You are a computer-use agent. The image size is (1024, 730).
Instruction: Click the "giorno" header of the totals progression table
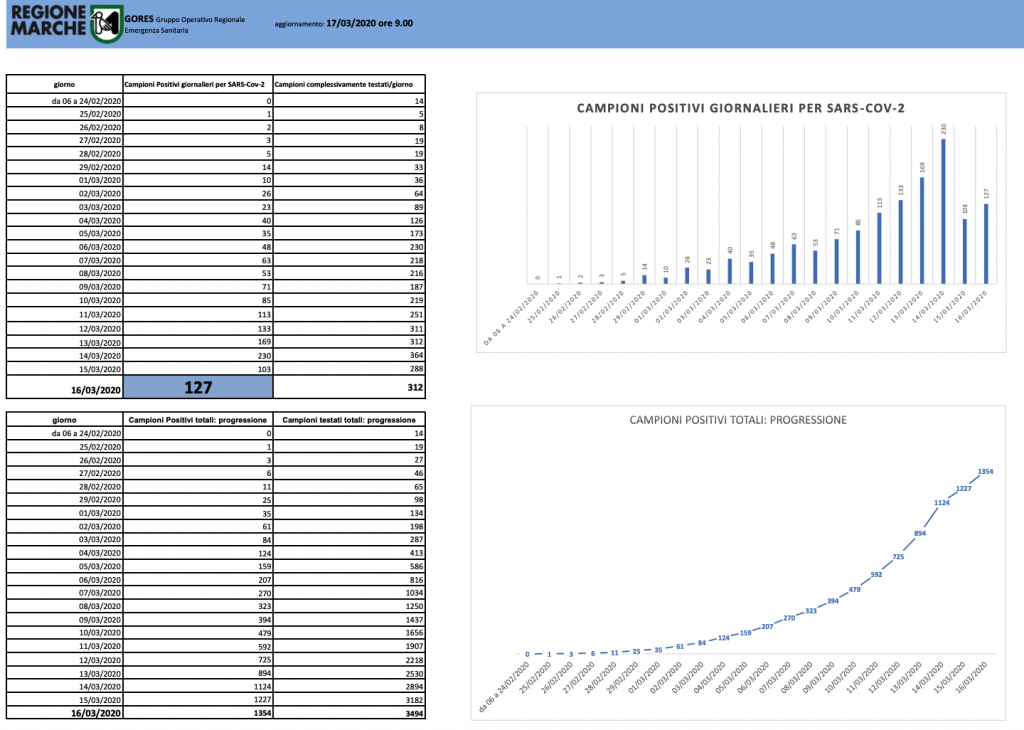tap(64, 420)
